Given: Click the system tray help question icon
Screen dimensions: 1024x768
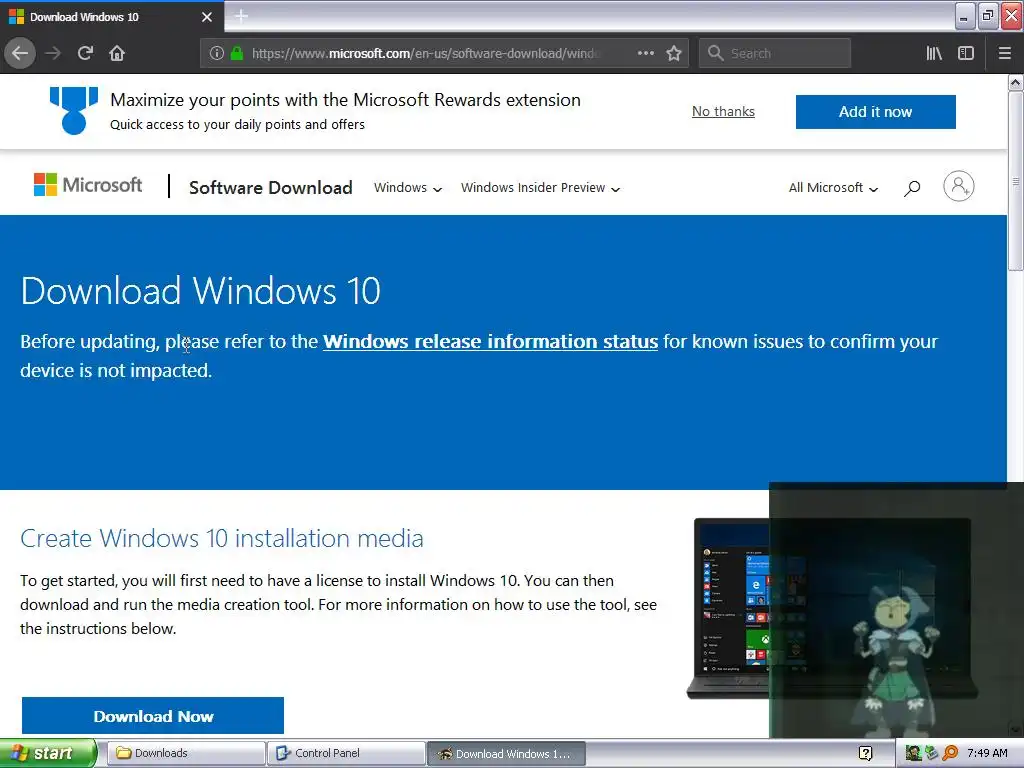Looking at the screenshot, I should [865, 754].
